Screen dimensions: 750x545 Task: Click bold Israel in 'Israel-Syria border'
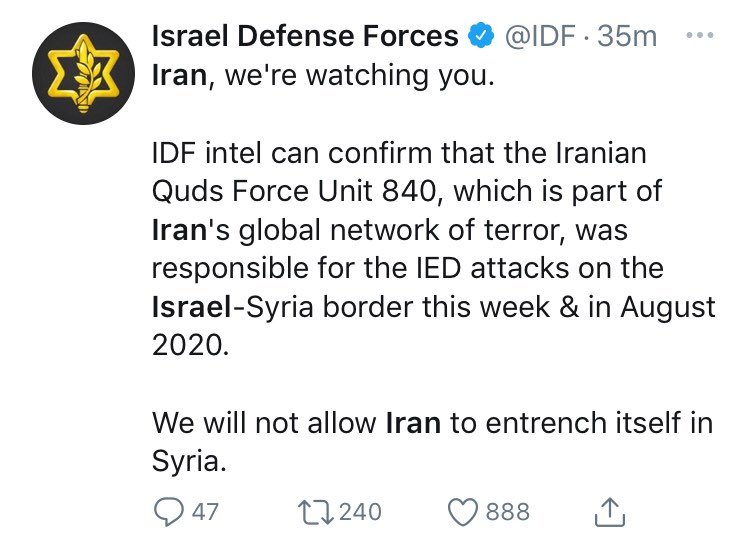pos(191,307)
